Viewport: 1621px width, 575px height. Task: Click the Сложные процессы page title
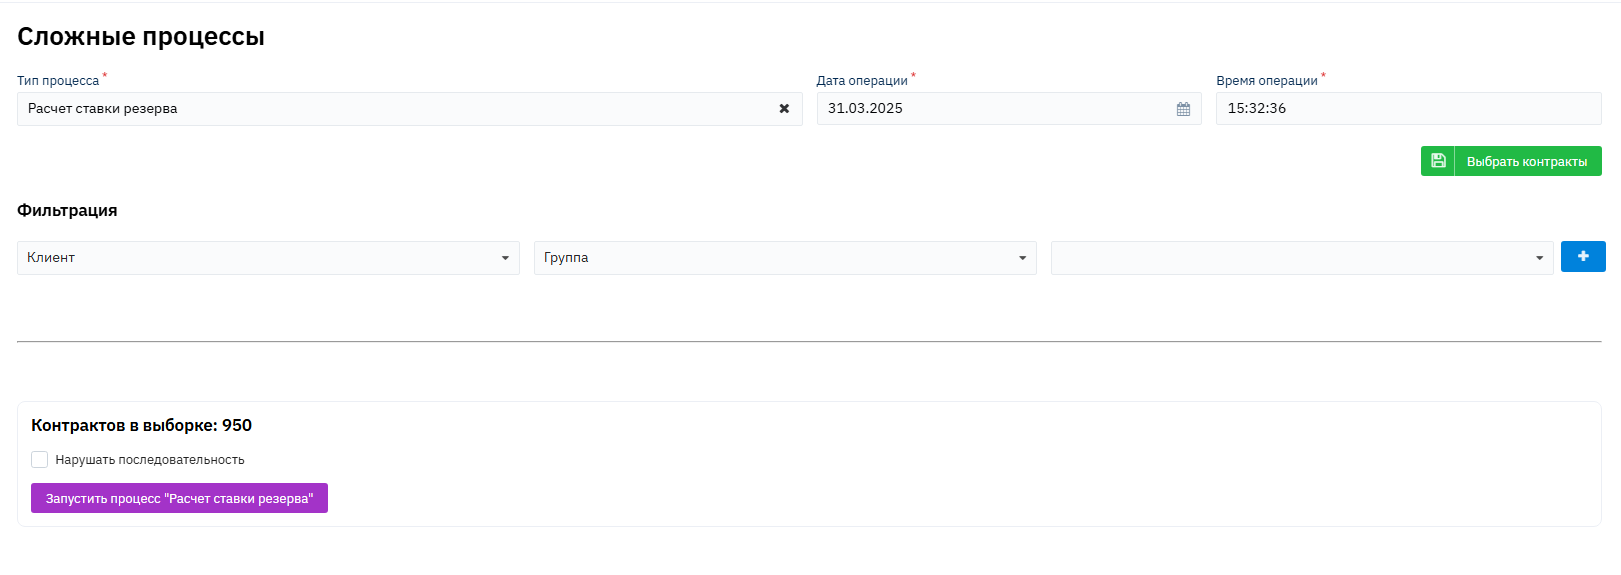[141, 37]
